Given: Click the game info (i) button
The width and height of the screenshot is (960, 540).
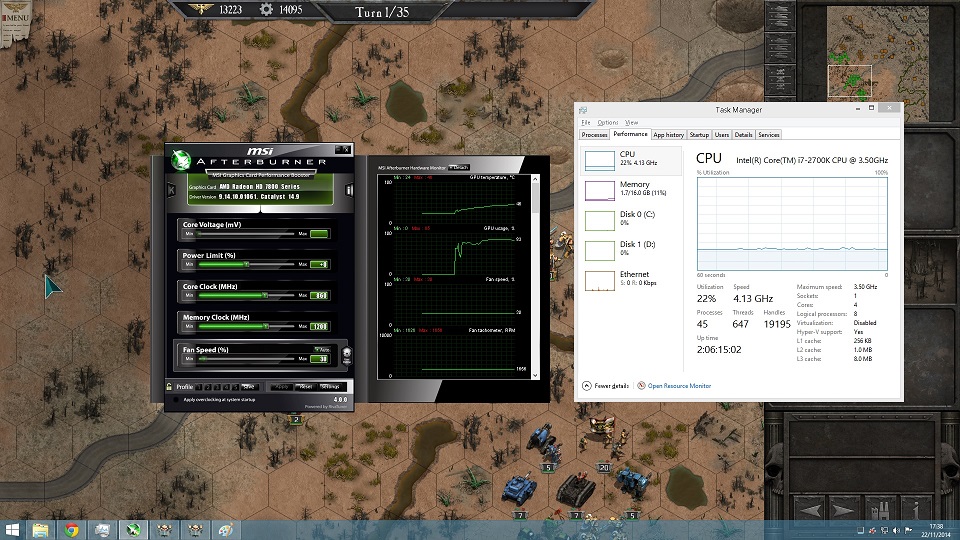Looking at the screenshot, I should 915,511.
